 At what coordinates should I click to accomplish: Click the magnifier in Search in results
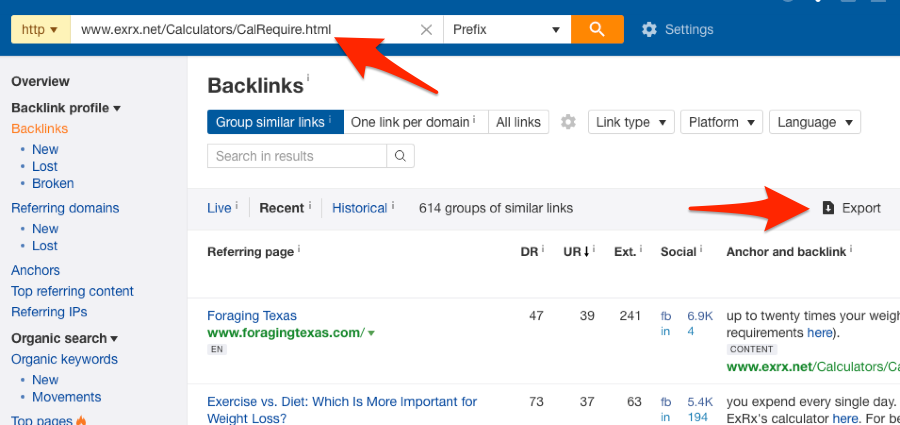click(400, 156)
